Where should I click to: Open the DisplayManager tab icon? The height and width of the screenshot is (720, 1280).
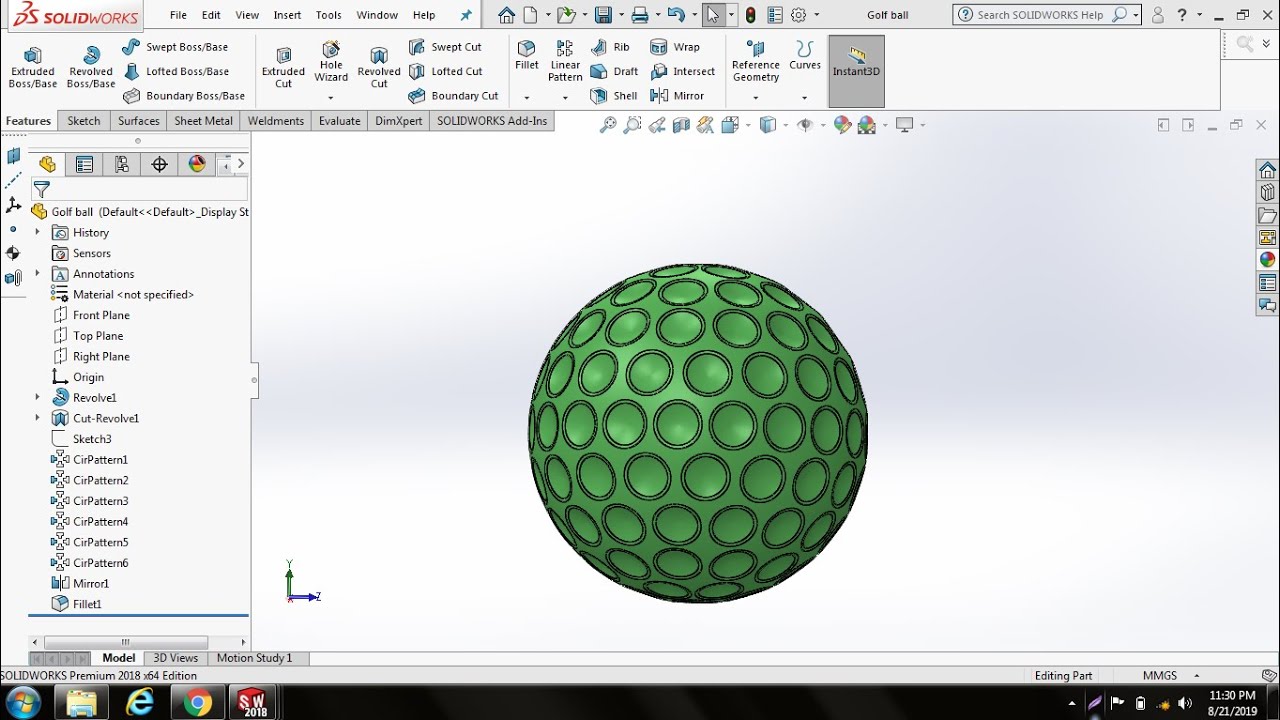point(197,165)
